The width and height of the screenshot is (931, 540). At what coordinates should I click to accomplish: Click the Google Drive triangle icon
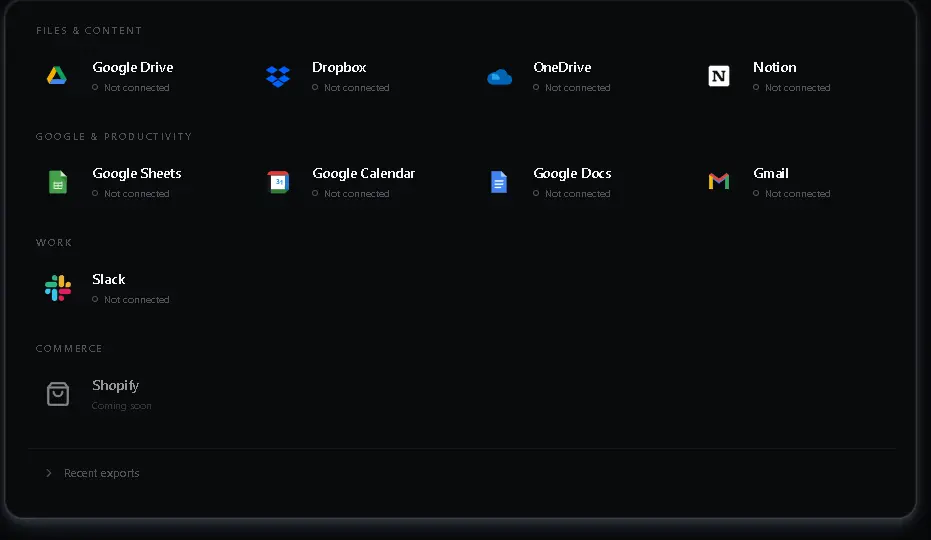pyautogui.click(x=57, y=75)
